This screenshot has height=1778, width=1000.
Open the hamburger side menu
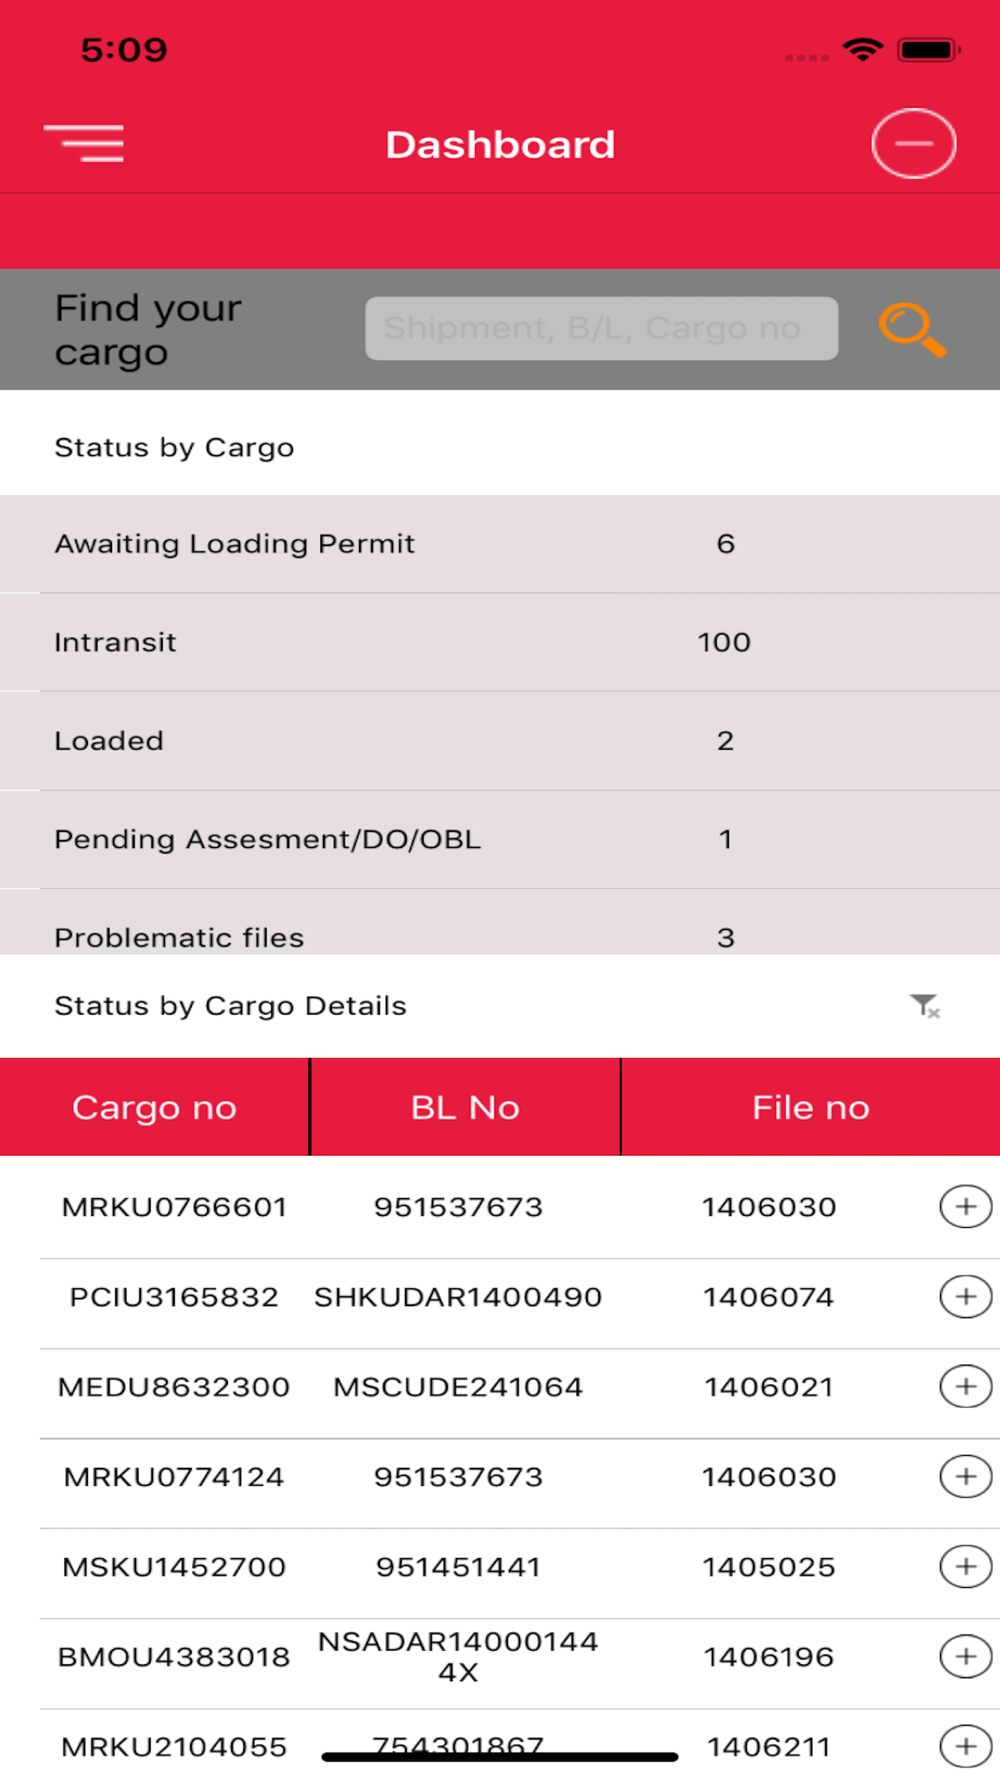point(84,144)
